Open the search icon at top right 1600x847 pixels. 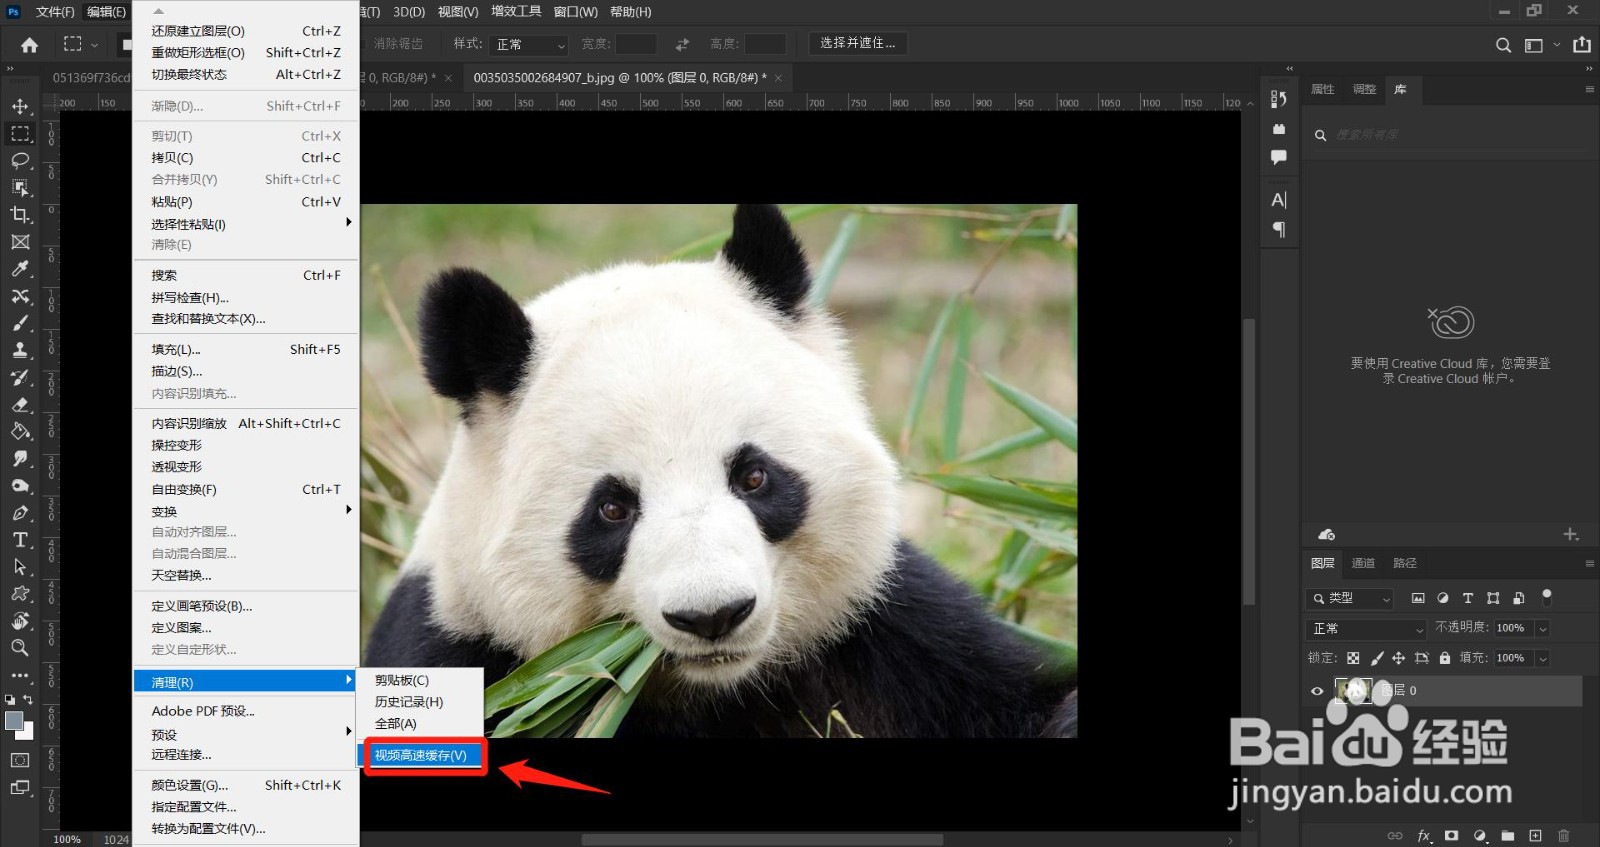click(x=1503, y=45)
